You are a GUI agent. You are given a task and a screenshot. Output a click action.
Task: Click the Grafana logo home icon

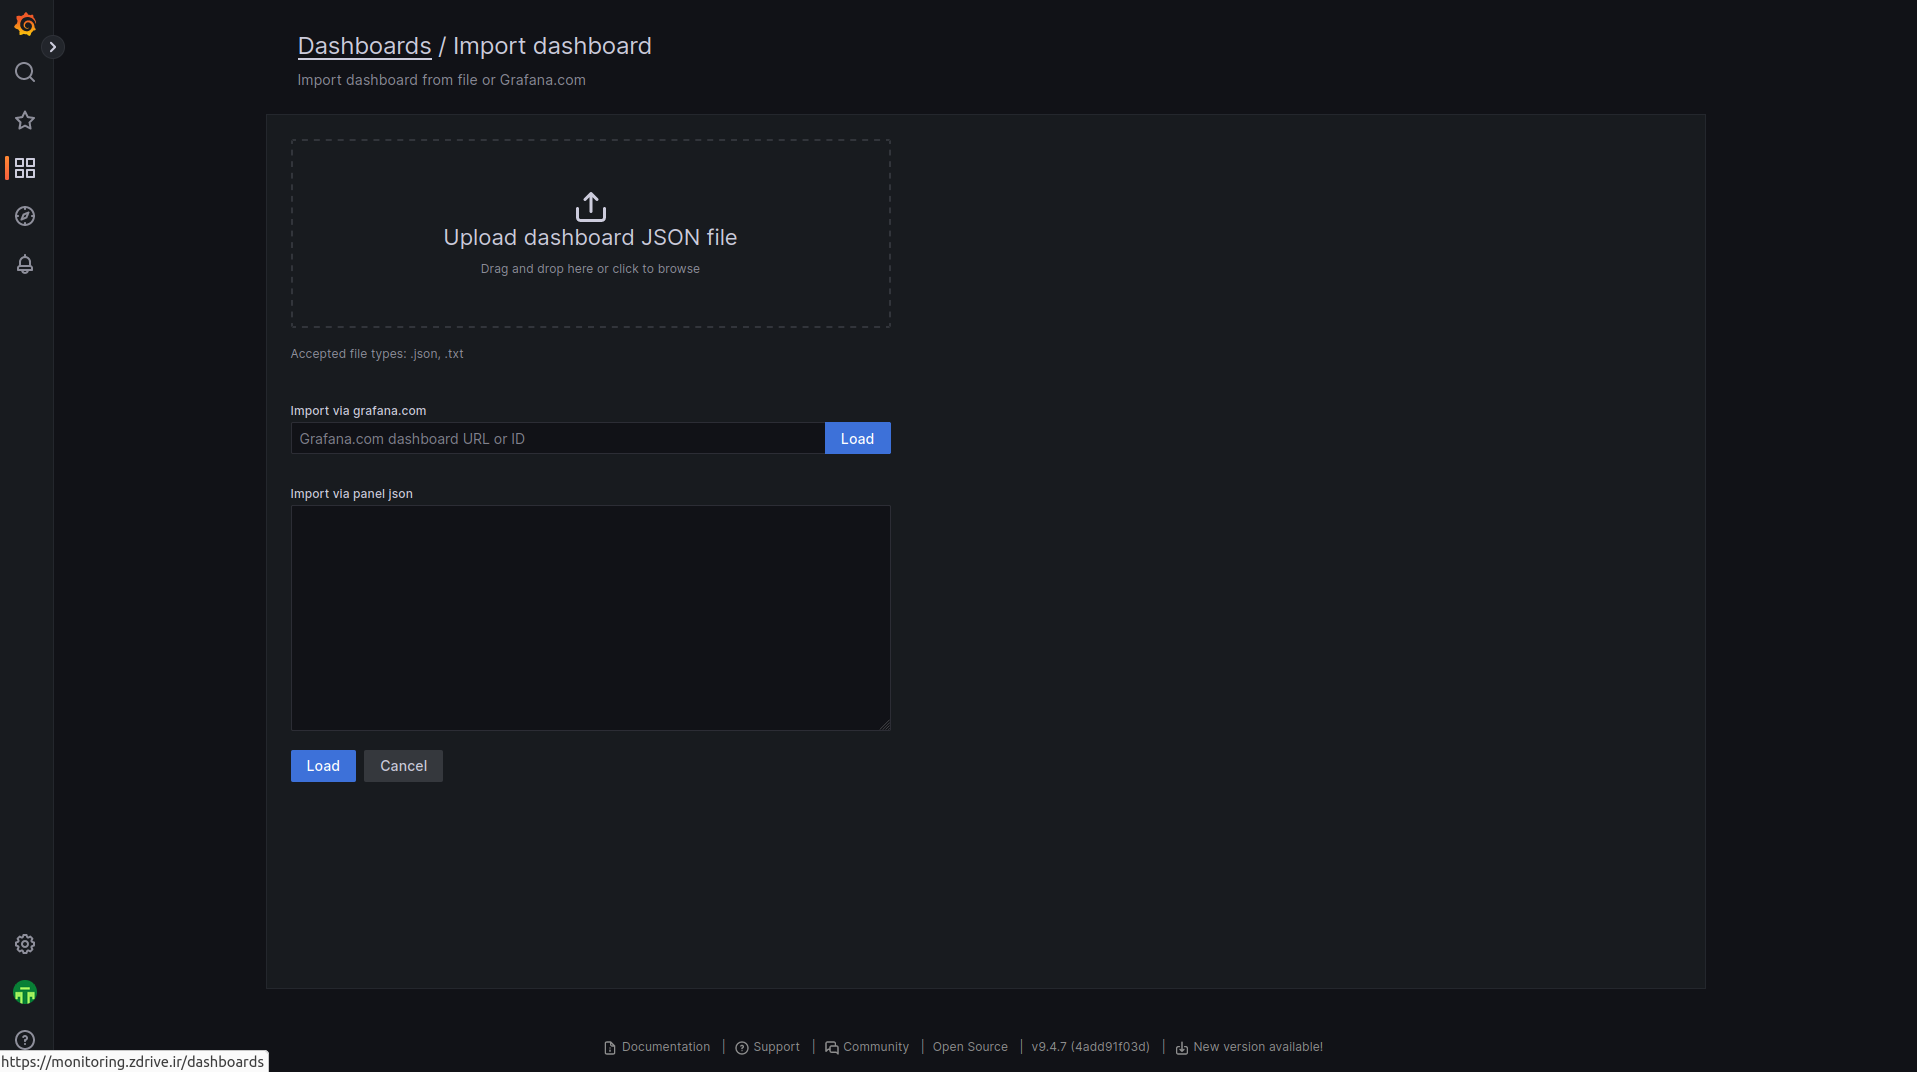(25, 24)
